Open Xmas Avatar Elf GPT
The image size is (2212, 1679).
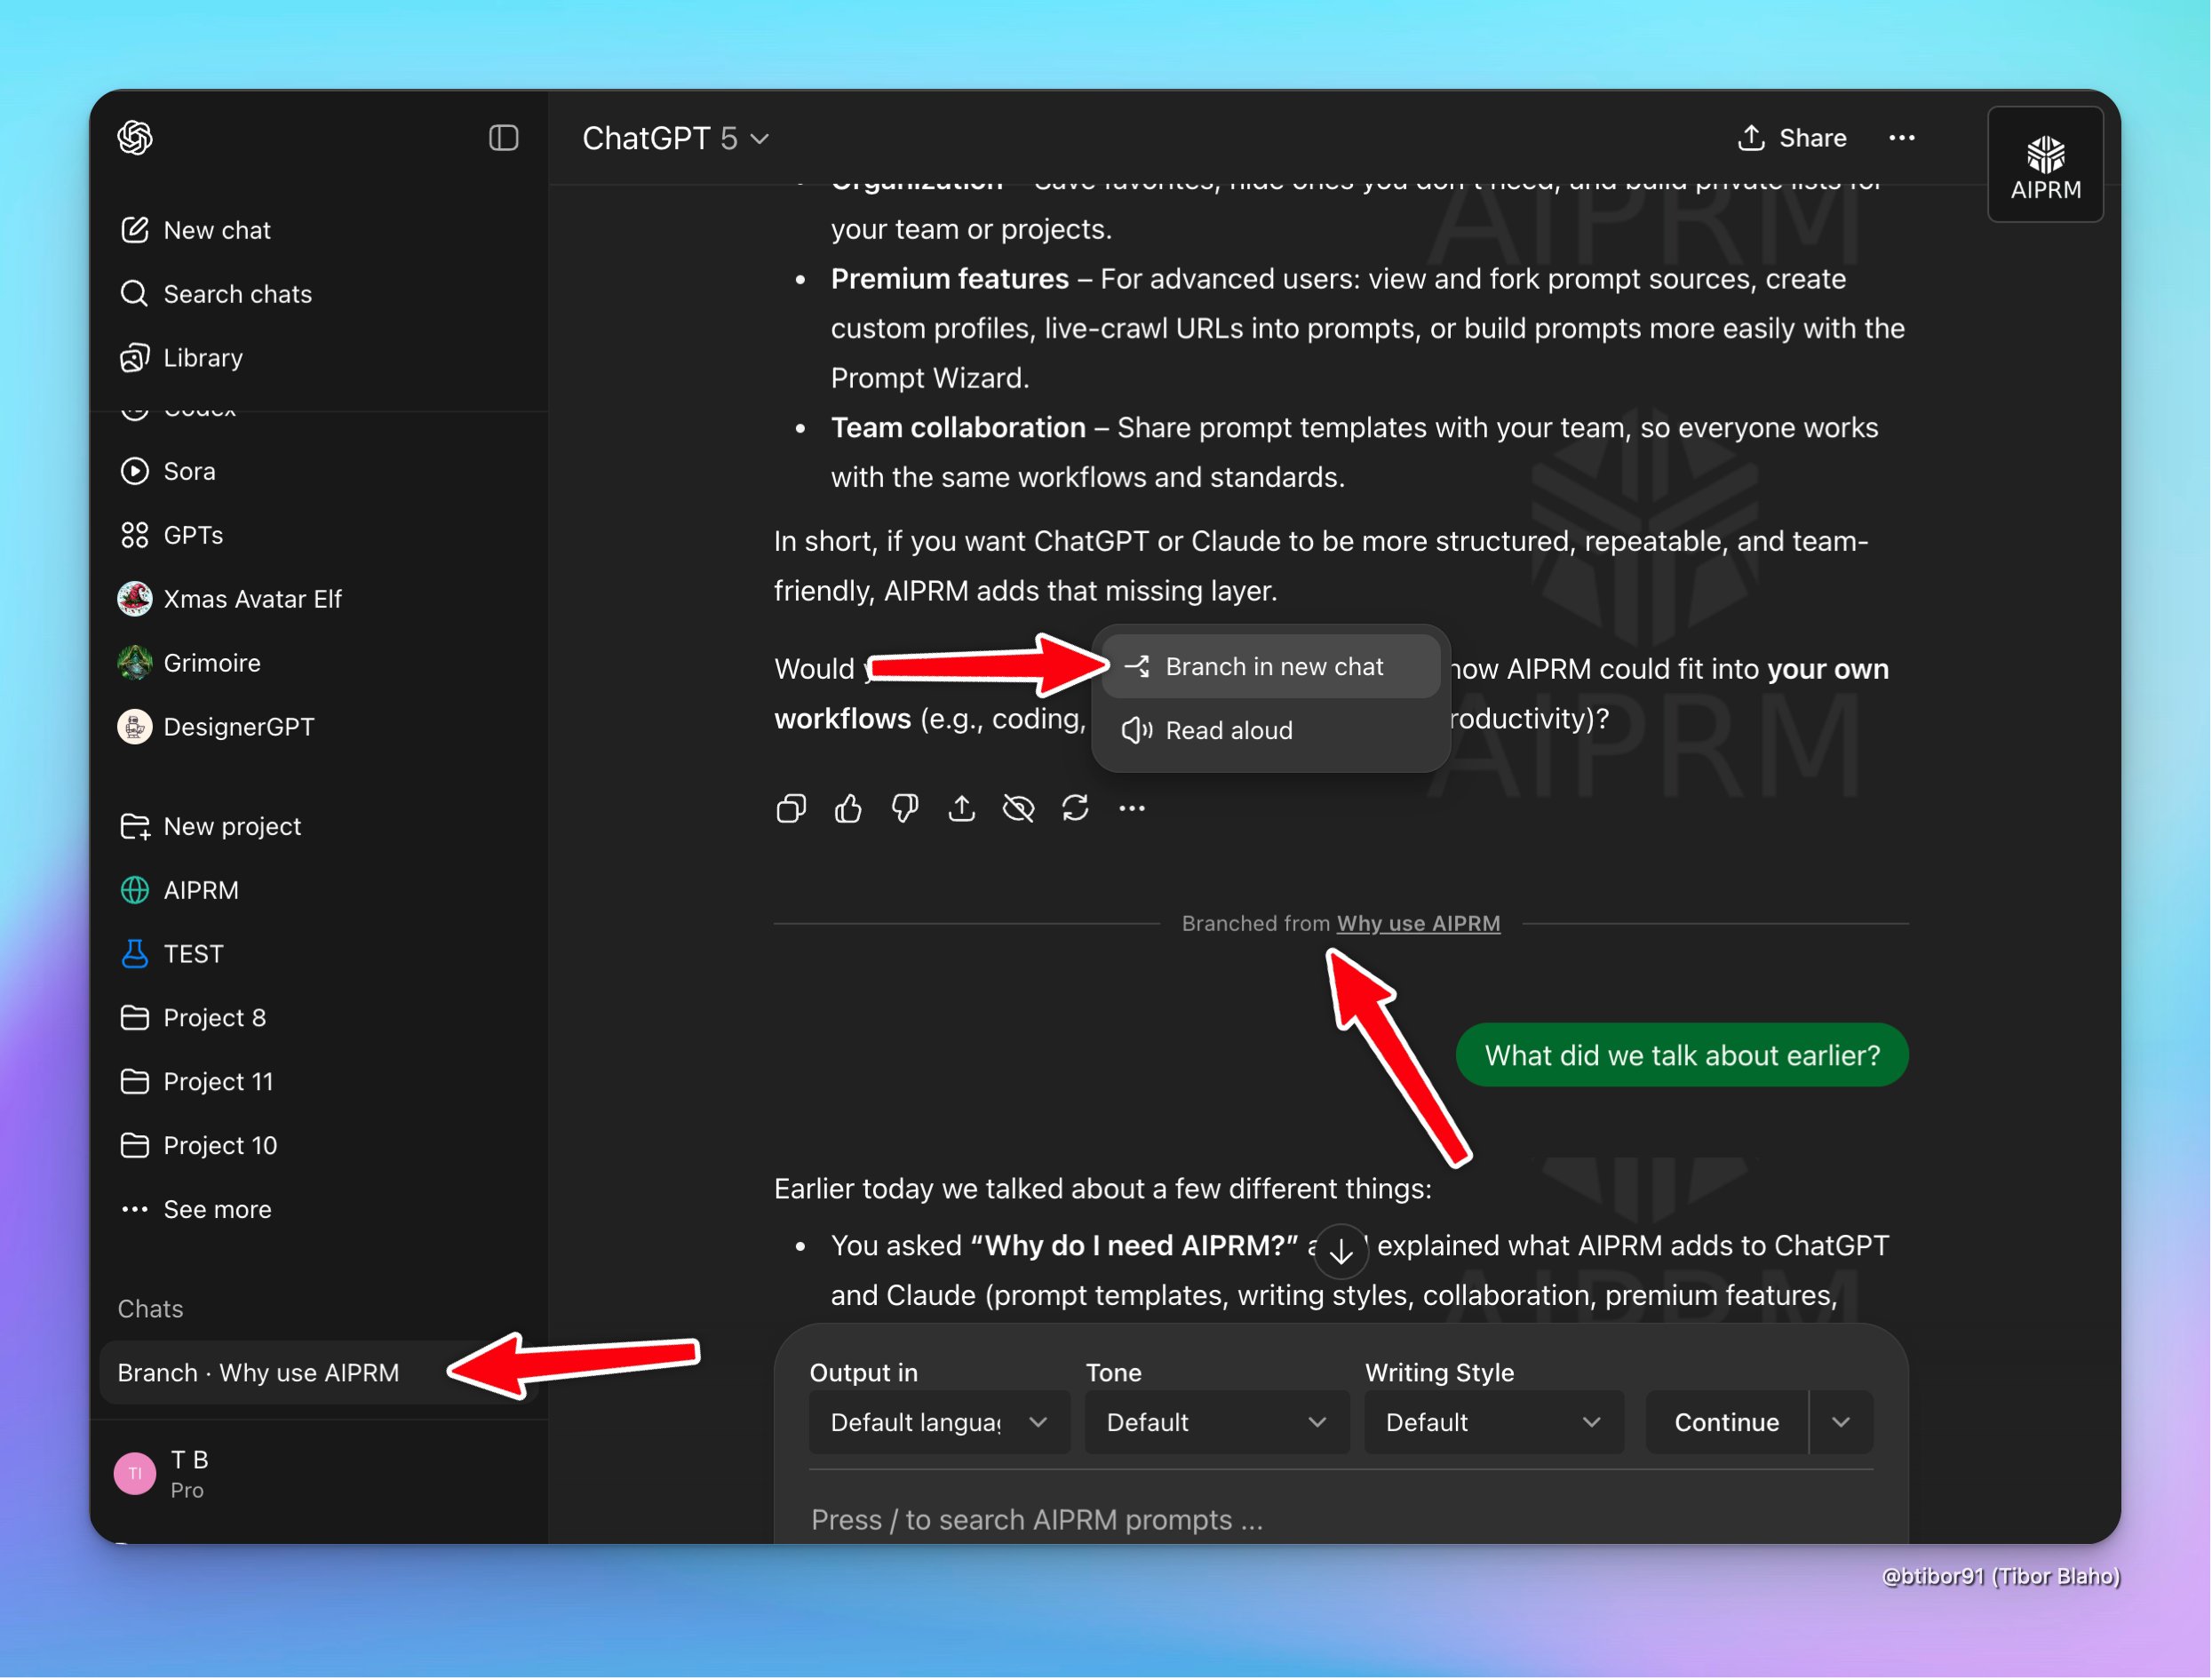coord(230,599)
